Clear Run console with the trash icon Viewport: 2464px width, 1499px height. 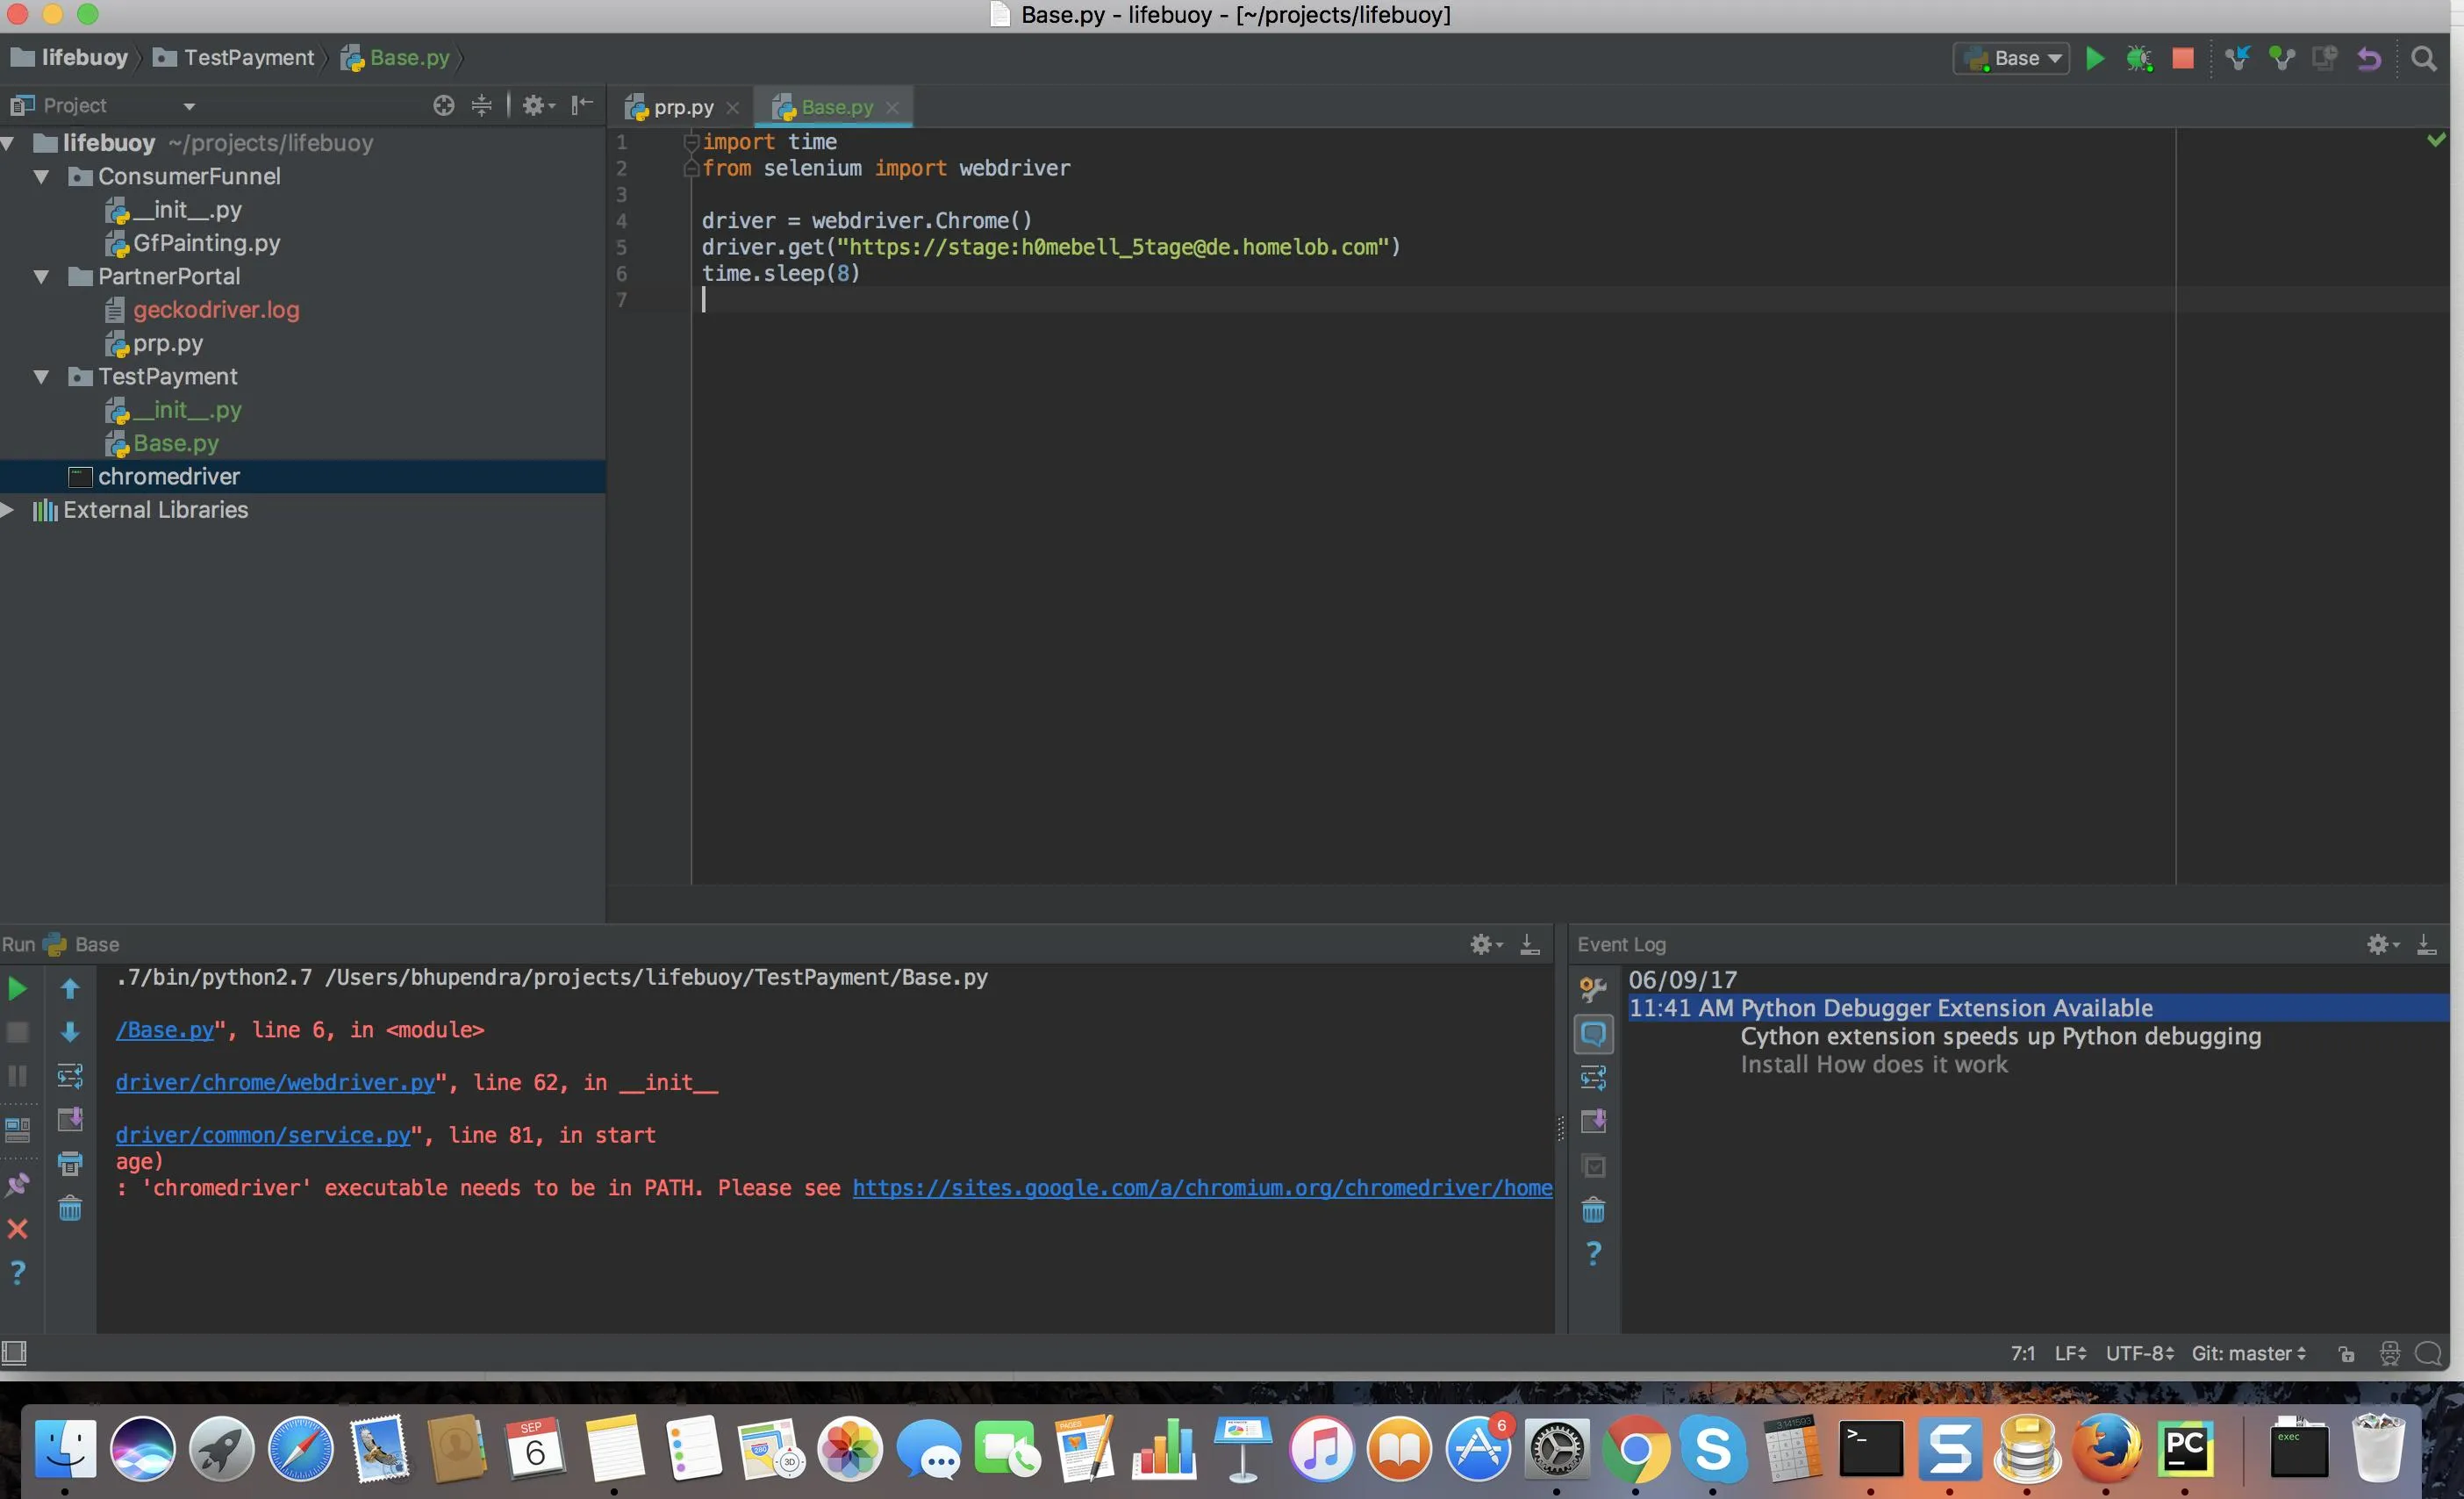(70, 1209)
